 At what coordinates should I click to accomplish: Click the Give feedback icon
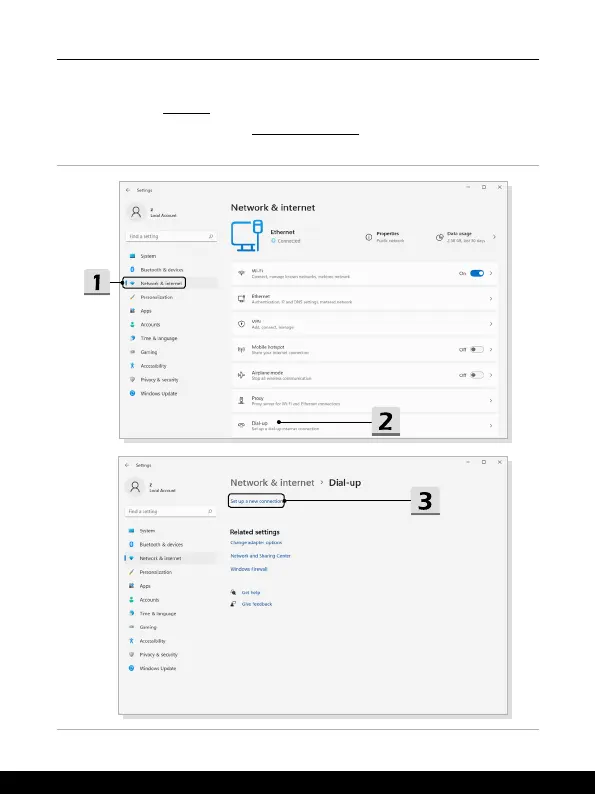pos(233,604)
